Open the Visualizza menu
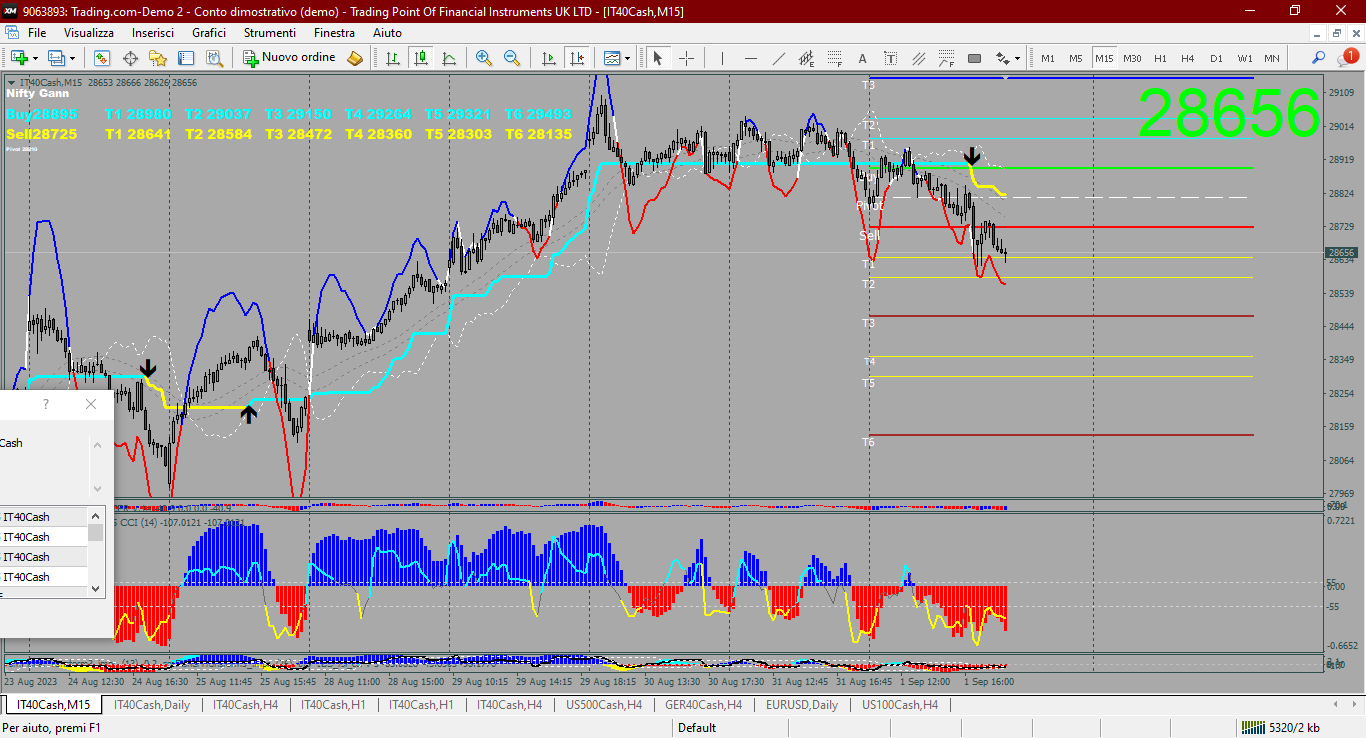 coord(89,33)
